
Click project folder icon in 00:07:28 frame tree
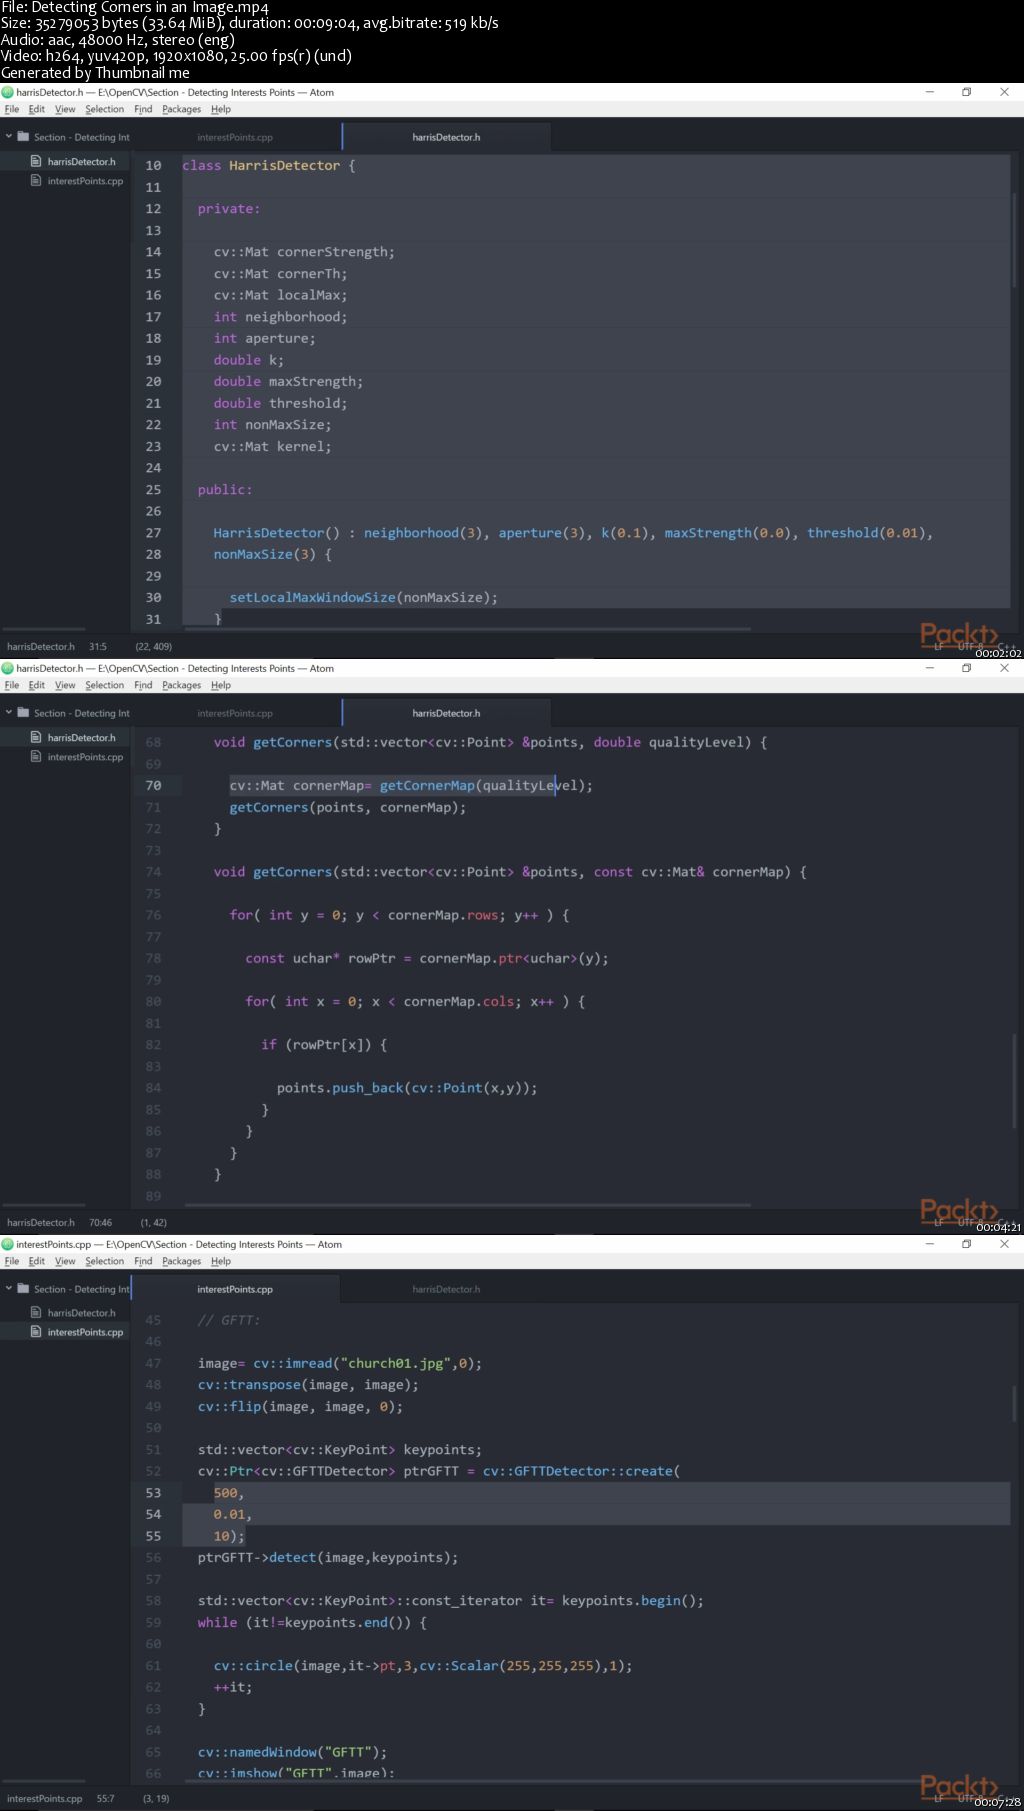pyautogui.click(x=23, y=1289)
